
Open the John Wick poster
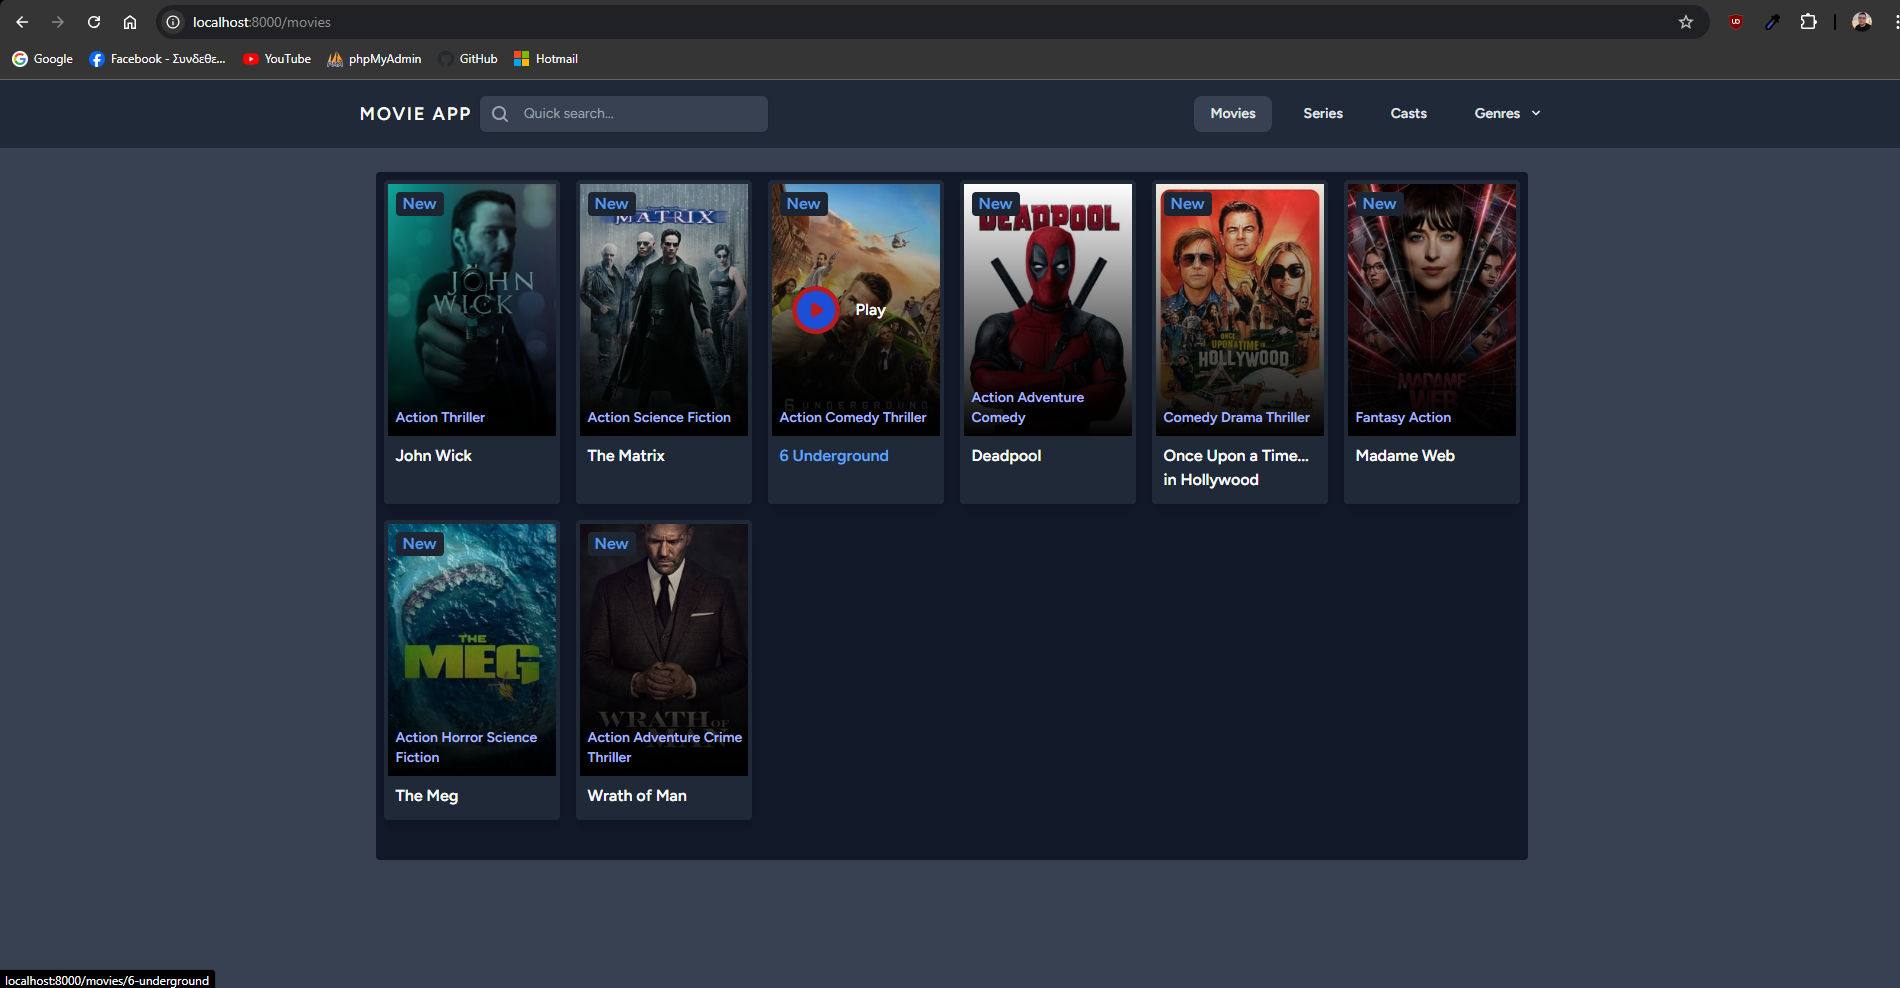pyautogui.click(x=472, y=310)
